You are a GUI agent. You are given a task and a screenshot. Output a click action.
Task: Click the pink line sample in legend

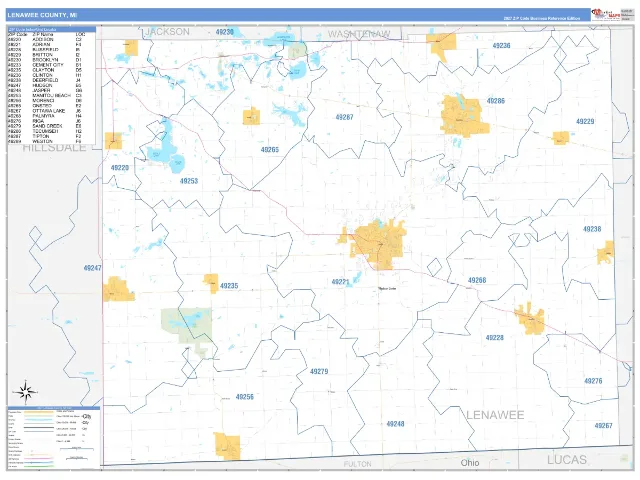click(x=39, y=458)
